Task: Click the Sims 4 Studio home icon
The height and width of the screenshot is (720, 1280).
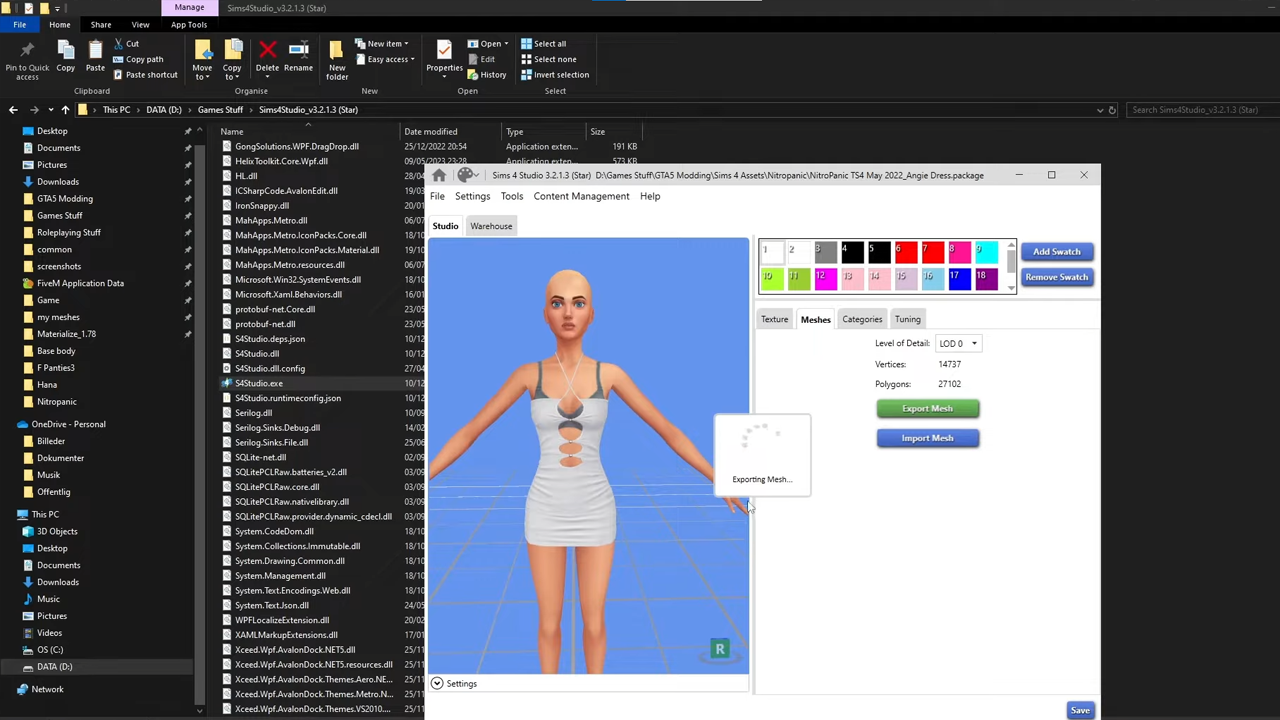Action: point(439,176)
